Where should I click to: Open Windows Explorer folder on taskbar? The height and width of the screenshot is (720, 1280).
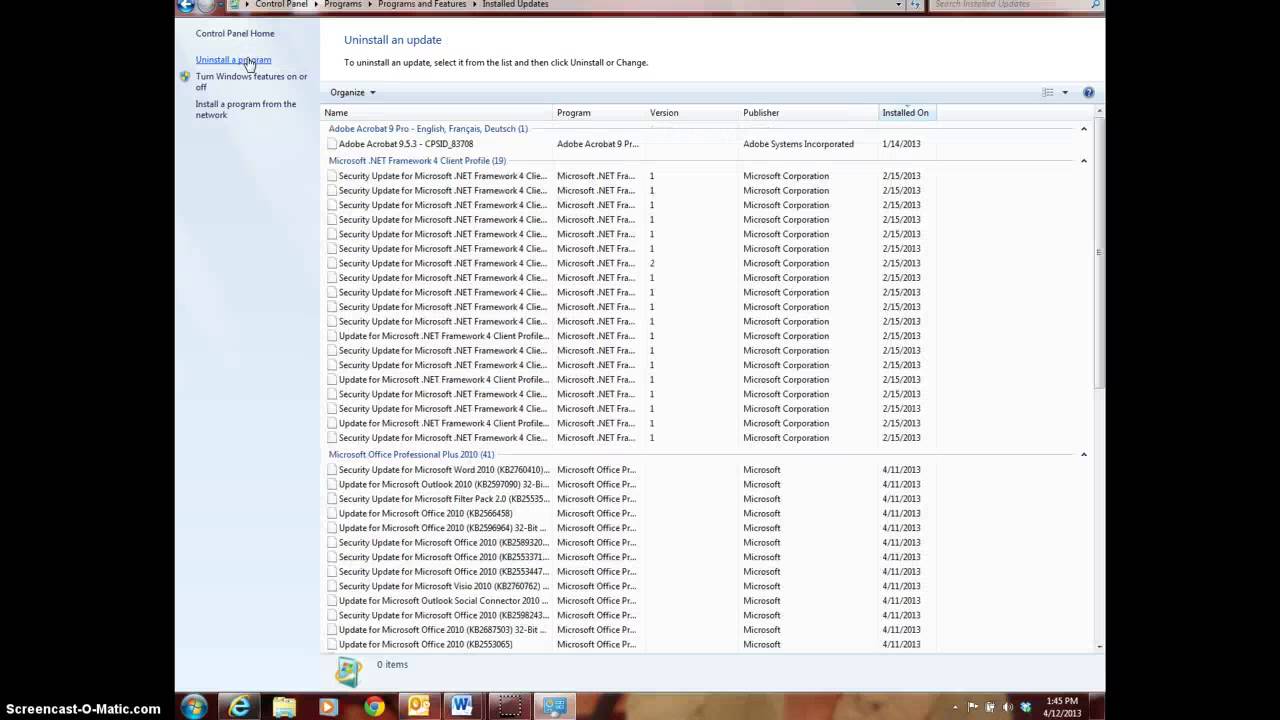284,707
